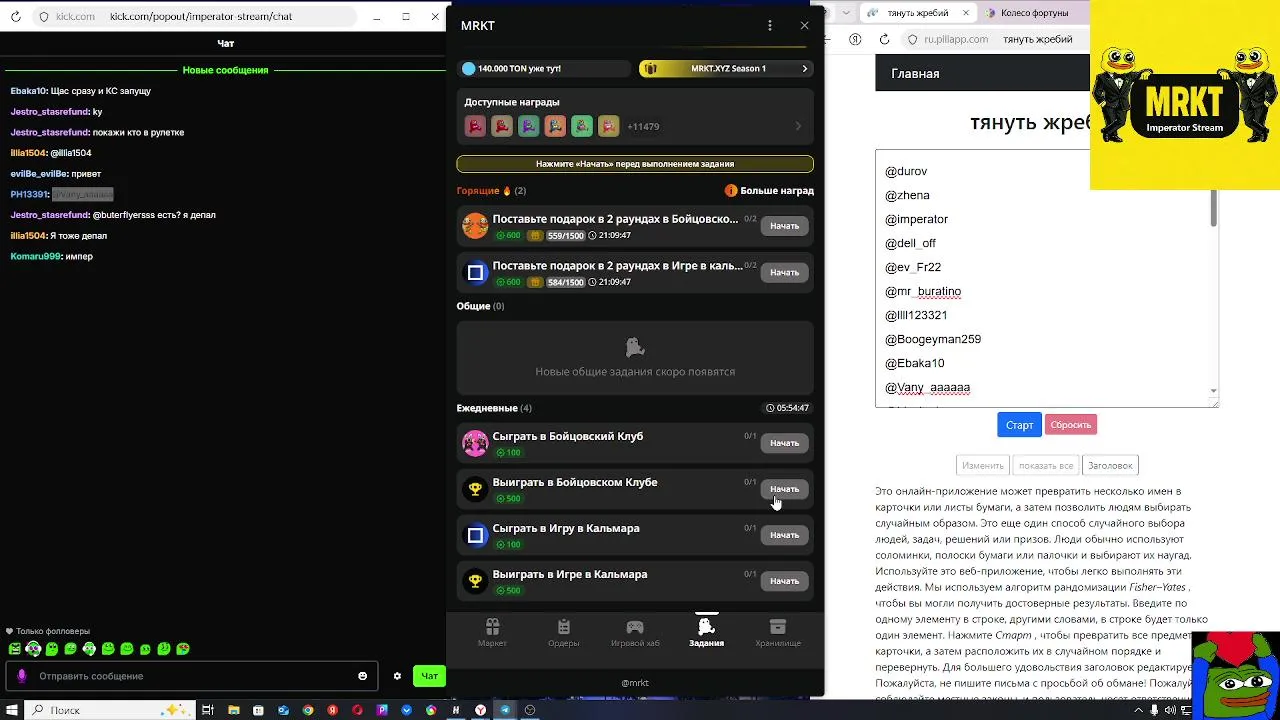Screen dimensions: 1280x720
Task: Click Windows taskbar search box Поиск
Action: (x=110, y=710)
